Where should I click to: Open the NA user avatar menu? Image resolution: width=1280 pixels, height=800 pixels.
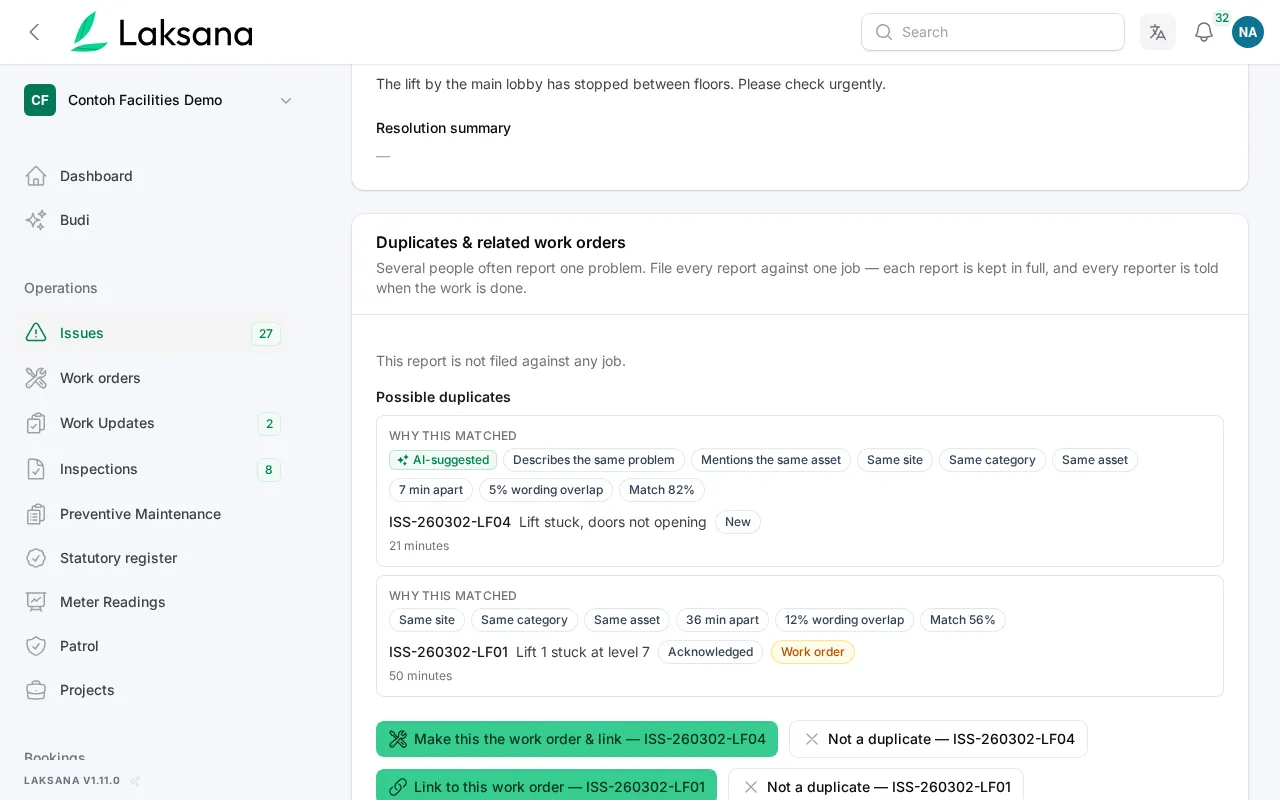[1248, 32]
